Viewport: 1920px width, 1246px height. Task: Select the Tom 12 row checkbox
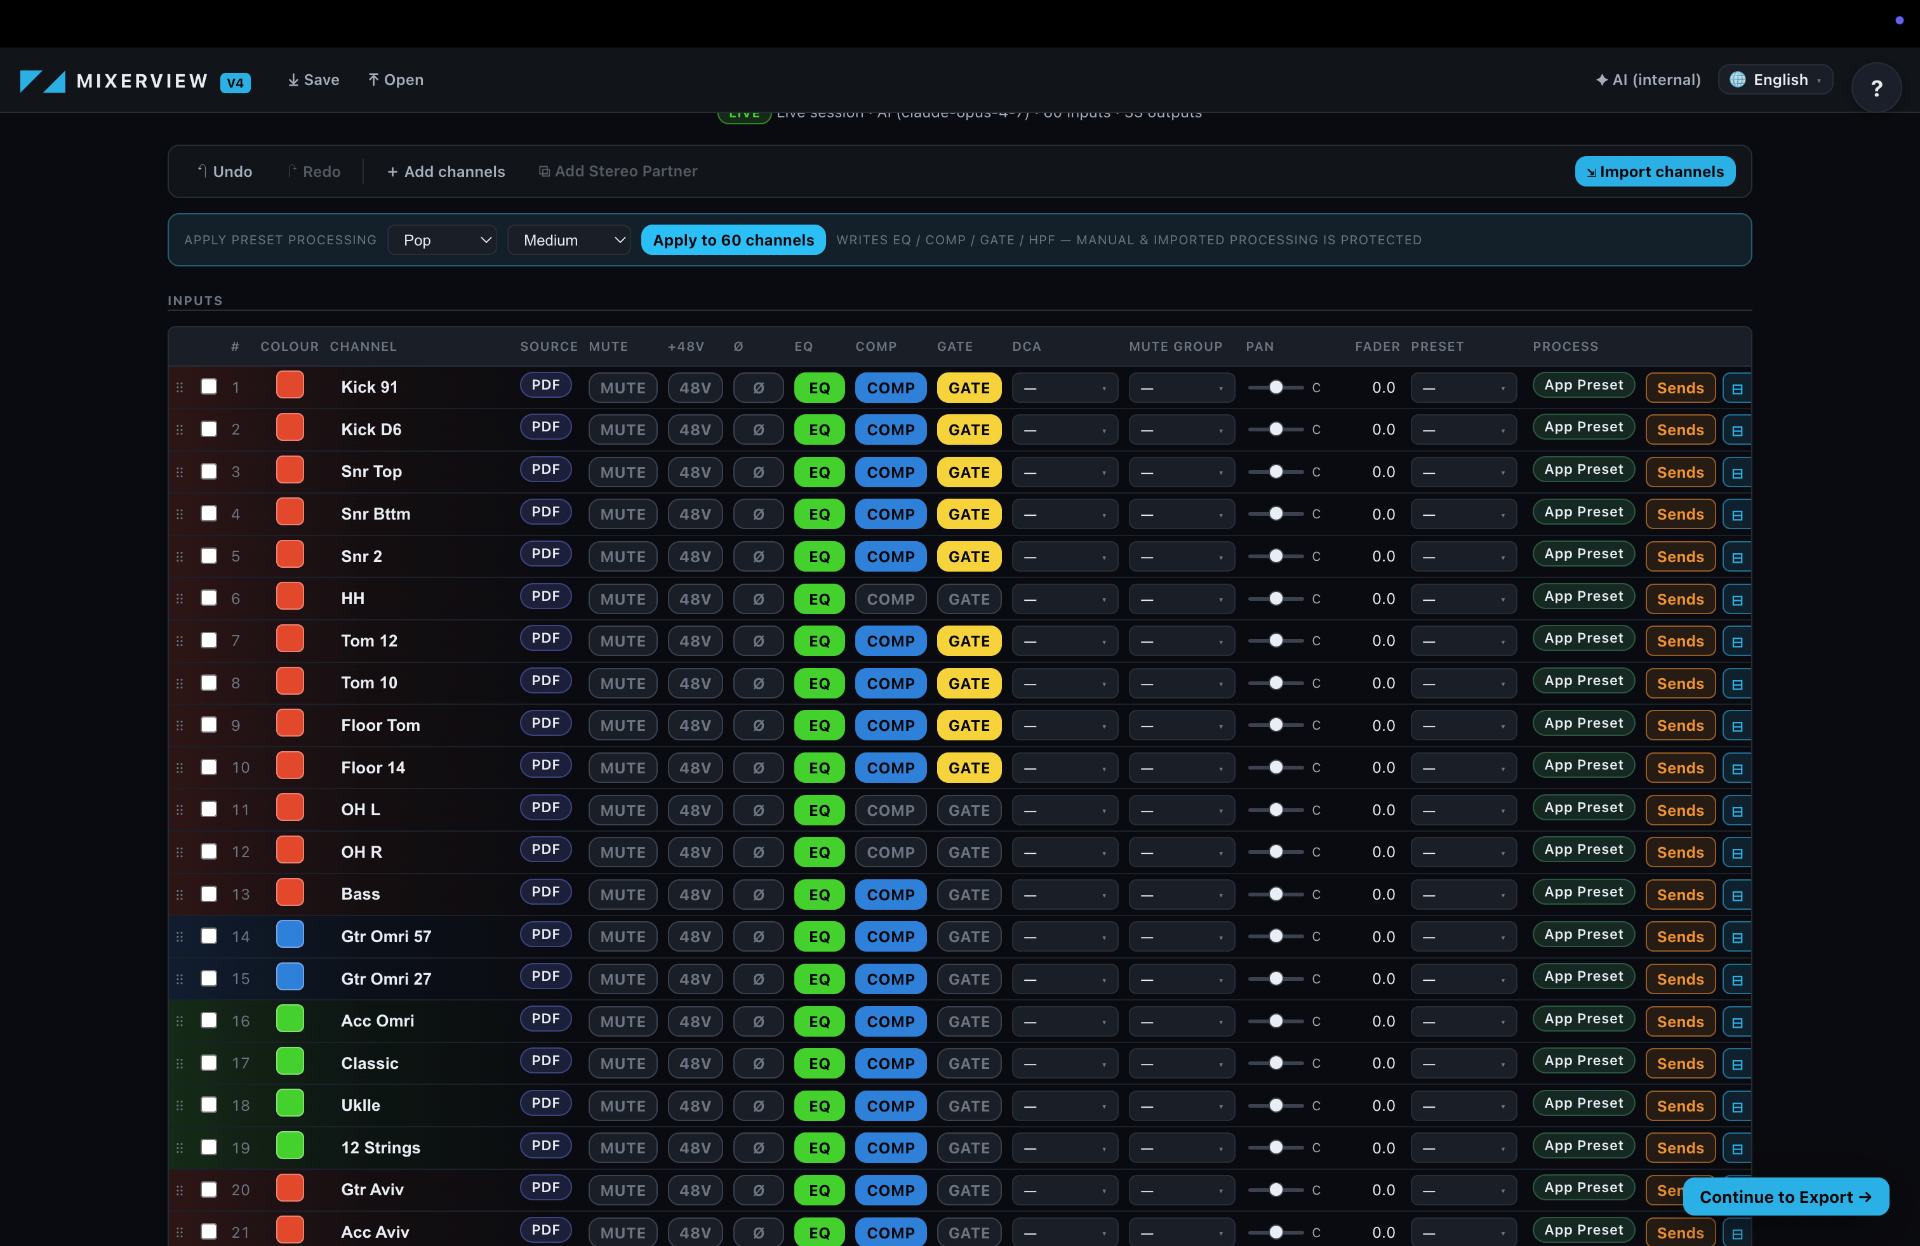(209, 640)
